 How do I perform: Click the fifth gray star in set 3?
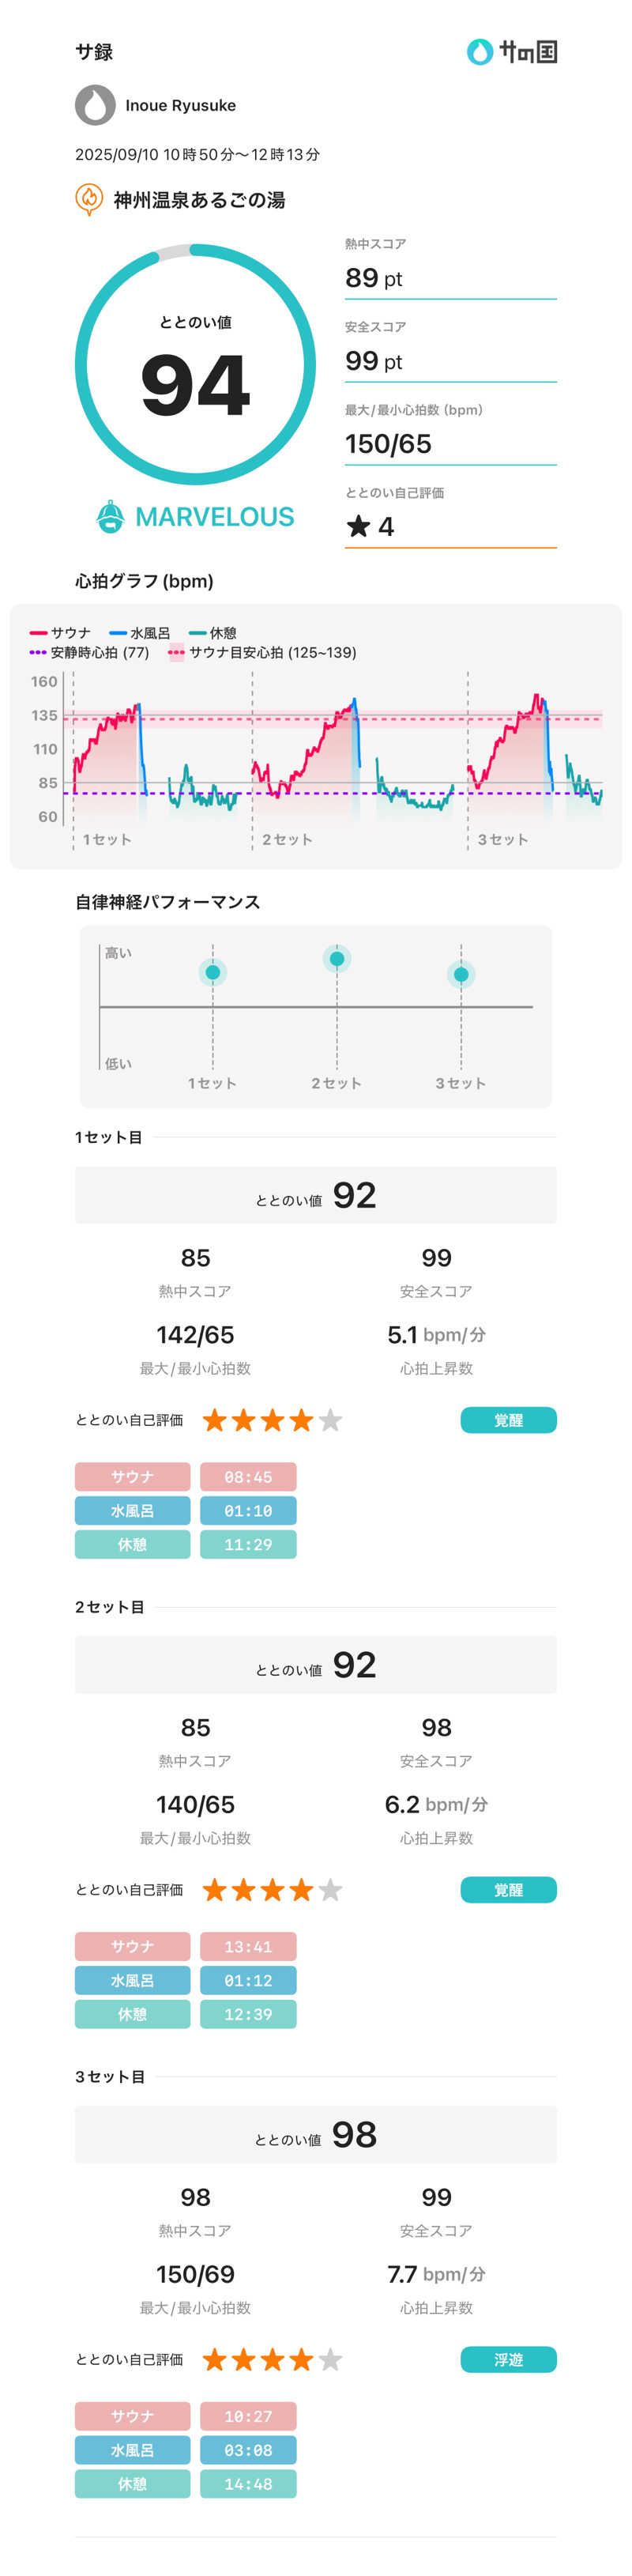pyautogui.click(x=330, y=2360)
